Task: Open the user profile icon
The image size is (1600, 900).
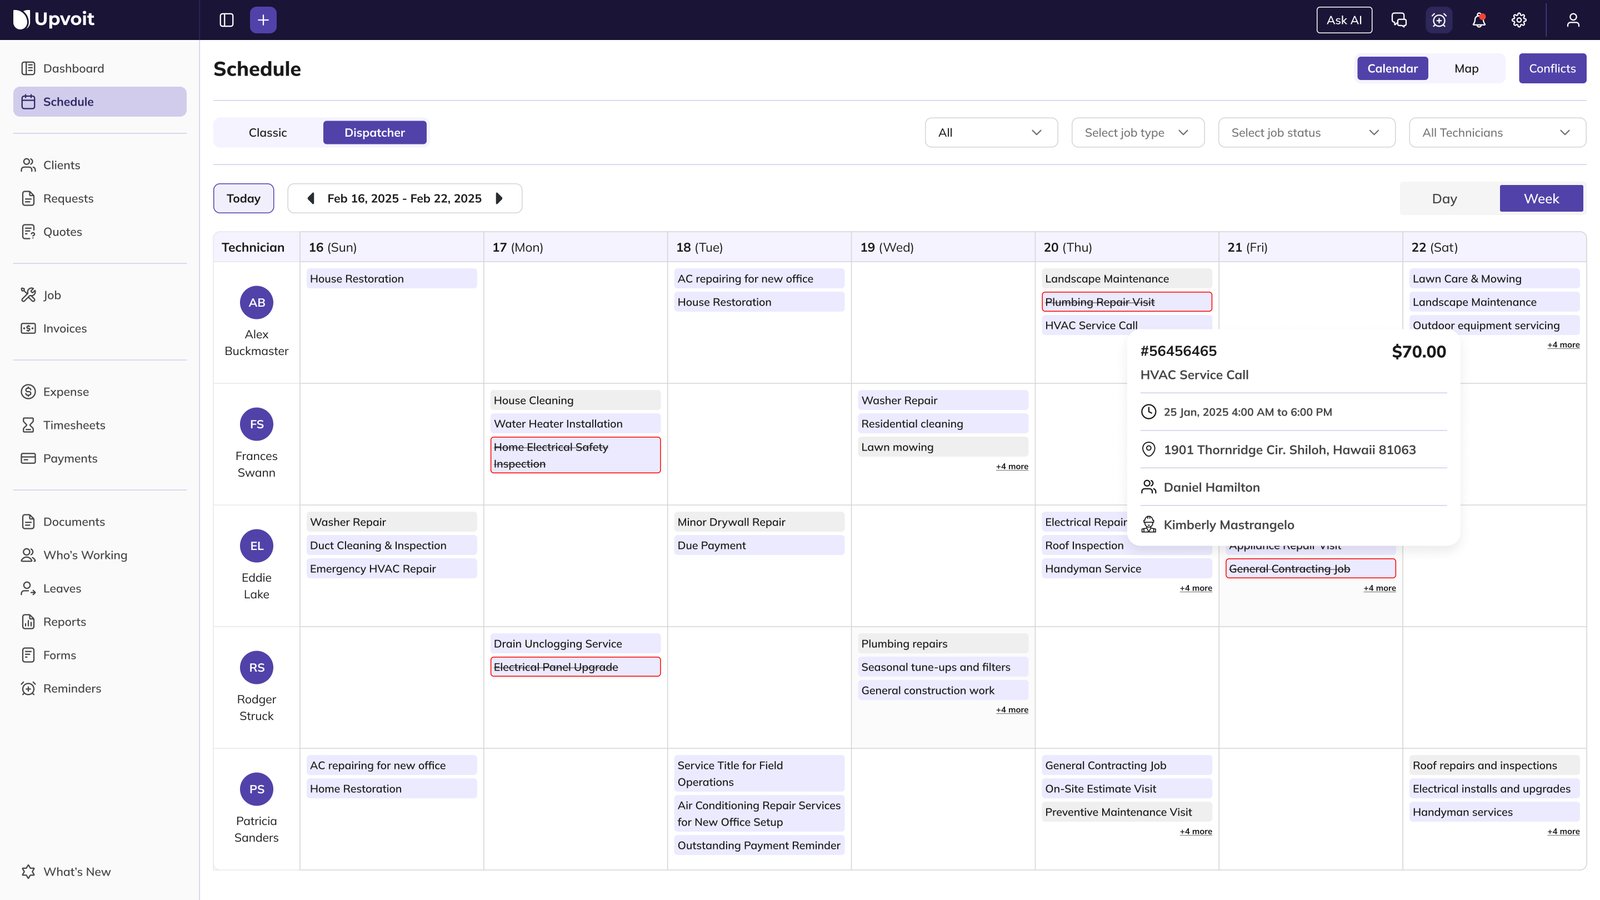Action: coord(1572,19)
